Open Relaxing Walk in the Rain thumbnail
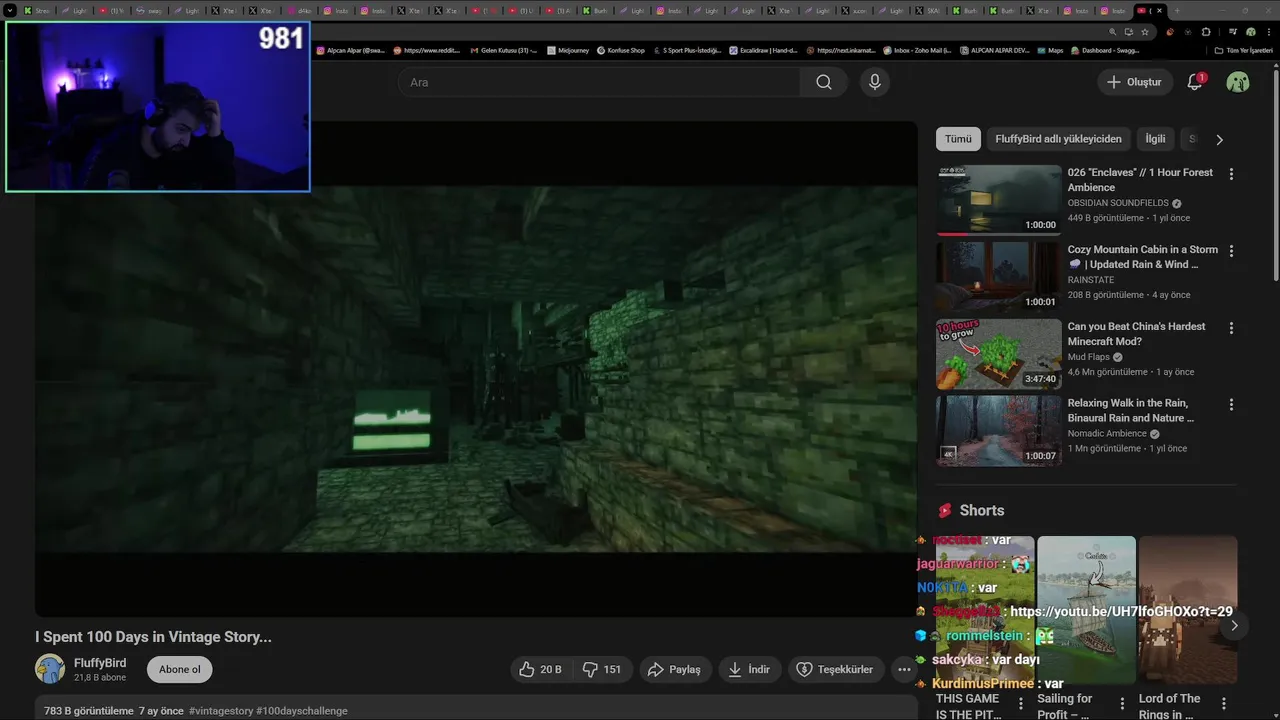This screenshot has height=720, width=1280. pos(999,431)
